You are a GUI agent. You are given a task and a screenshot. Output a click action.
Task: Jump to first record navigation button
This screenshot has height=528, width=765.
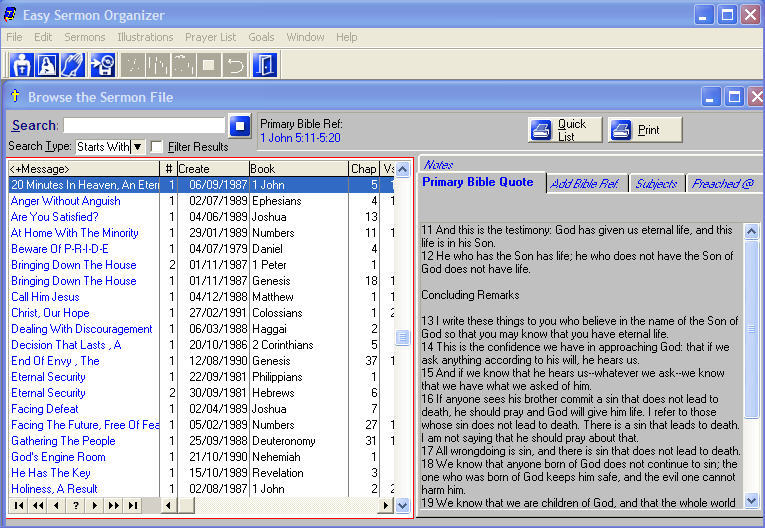click(x=19, y=506)
